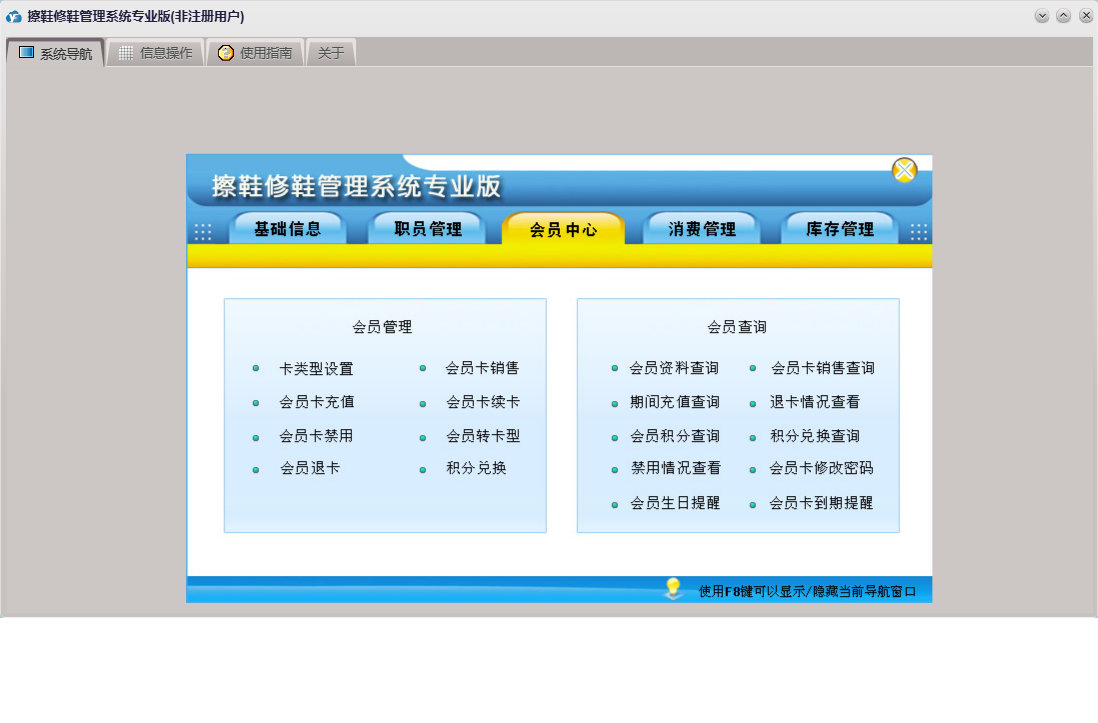Switch to the 库存管理 tab

pyautogui.click(x=840, y=228)
